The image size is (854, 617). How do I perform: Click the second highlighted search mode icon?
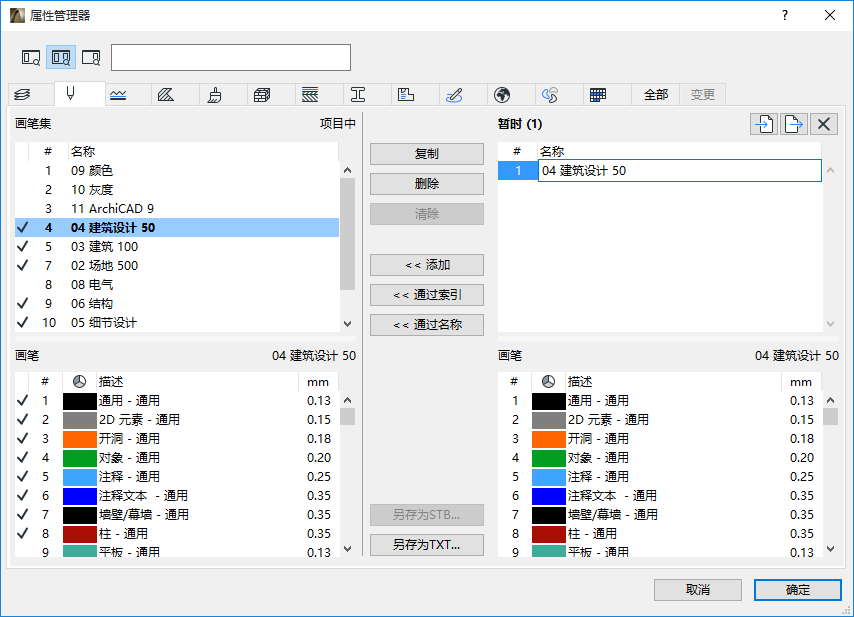[x=60, y=57]
